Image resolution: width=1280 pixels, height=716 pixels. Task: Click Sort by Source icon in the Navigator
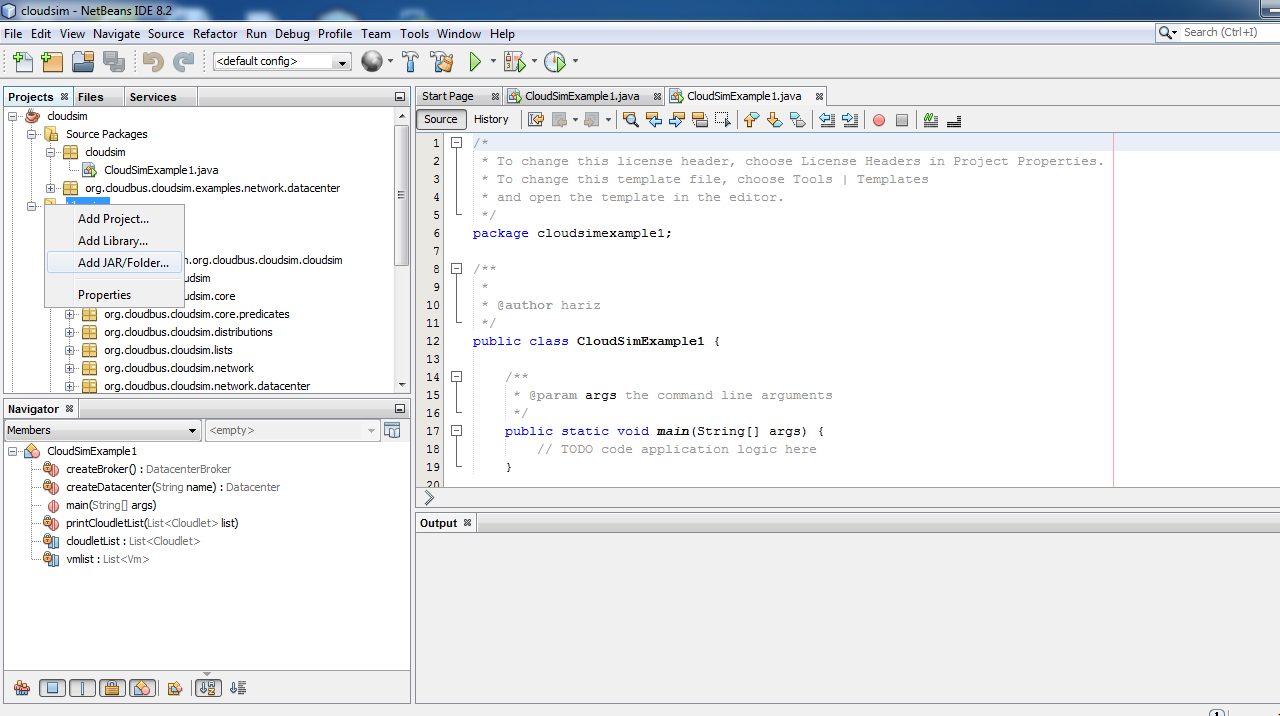click(x=238, y=688)
